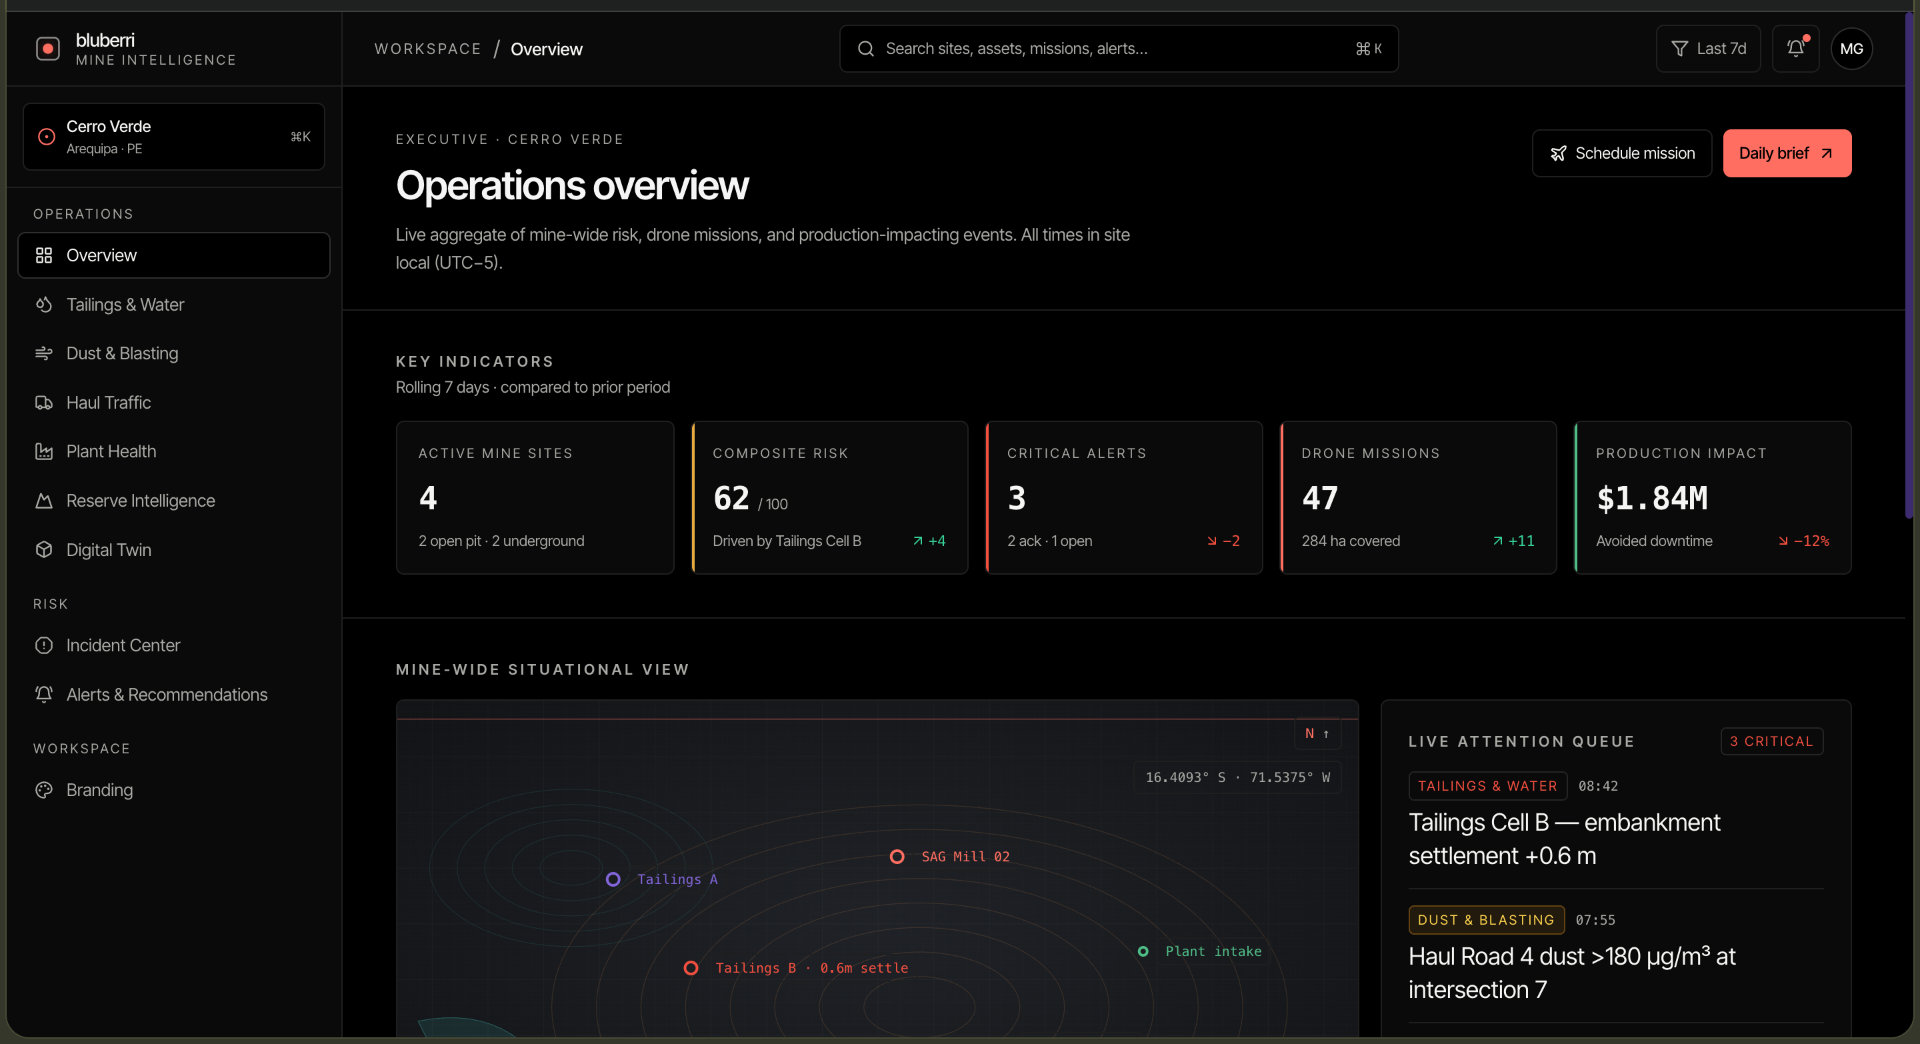The image size is (1920, 1044).
Task: Click the Dust & Blasting wind icon
Action: [44, 353]
